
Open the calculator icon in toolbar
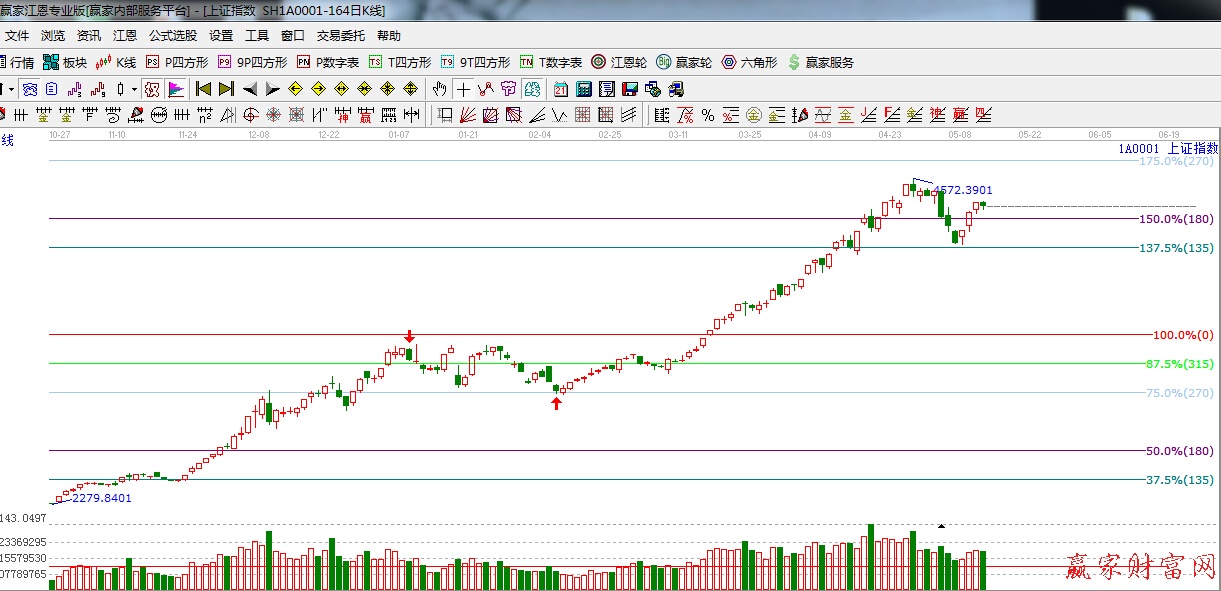click(583, 89)
